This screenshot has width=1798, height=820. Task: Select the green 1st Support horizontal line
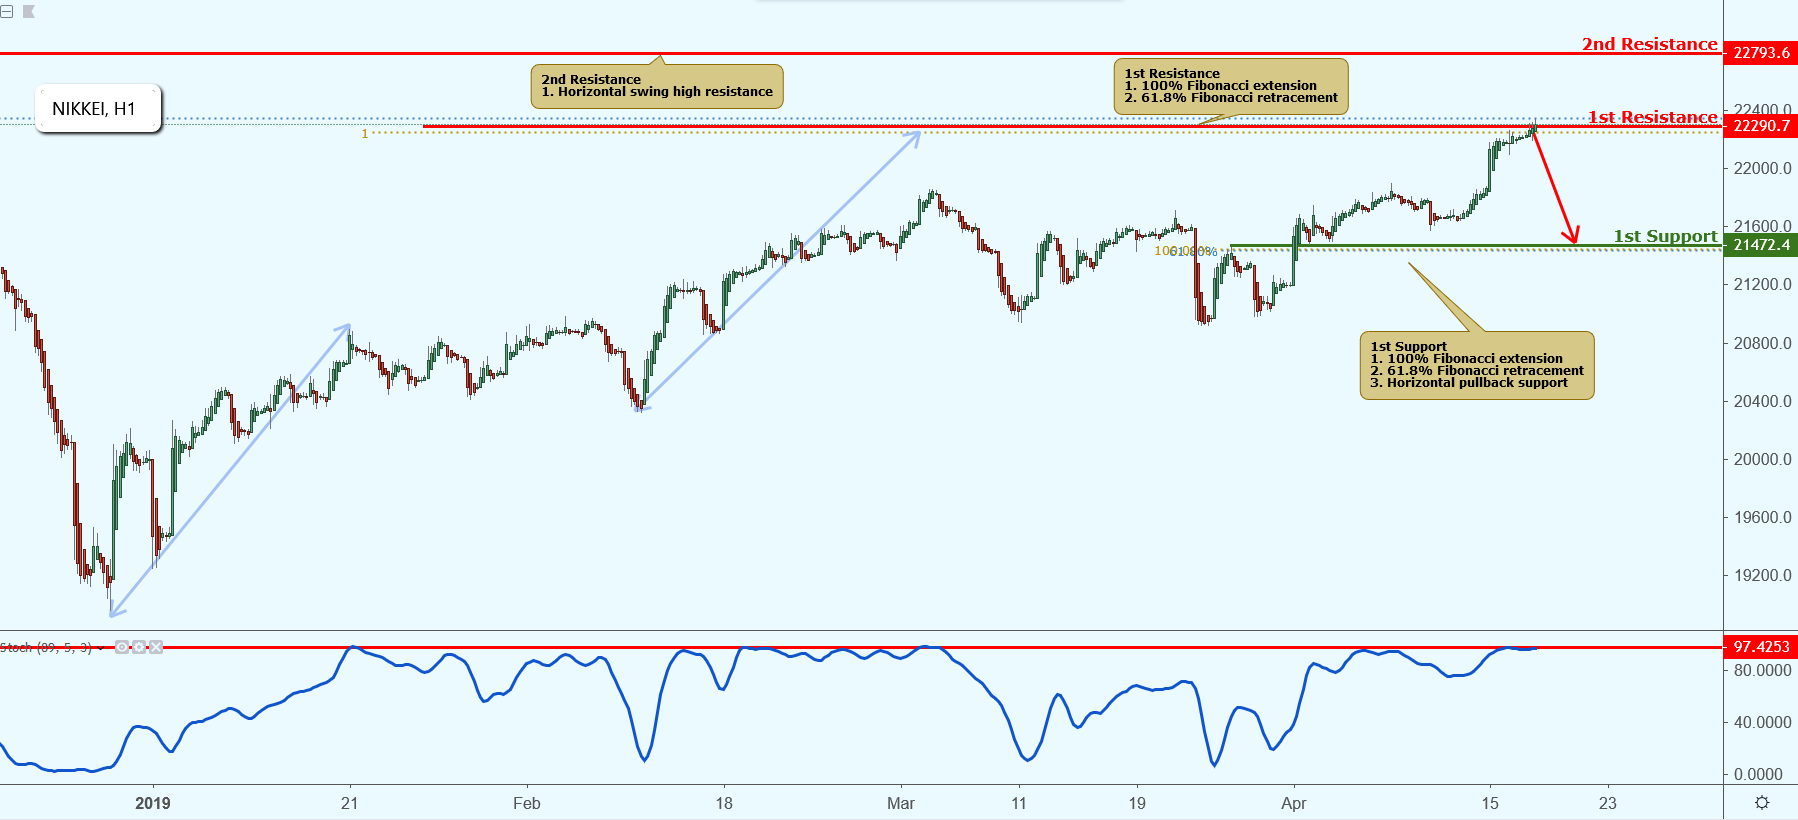point(1476,246)
